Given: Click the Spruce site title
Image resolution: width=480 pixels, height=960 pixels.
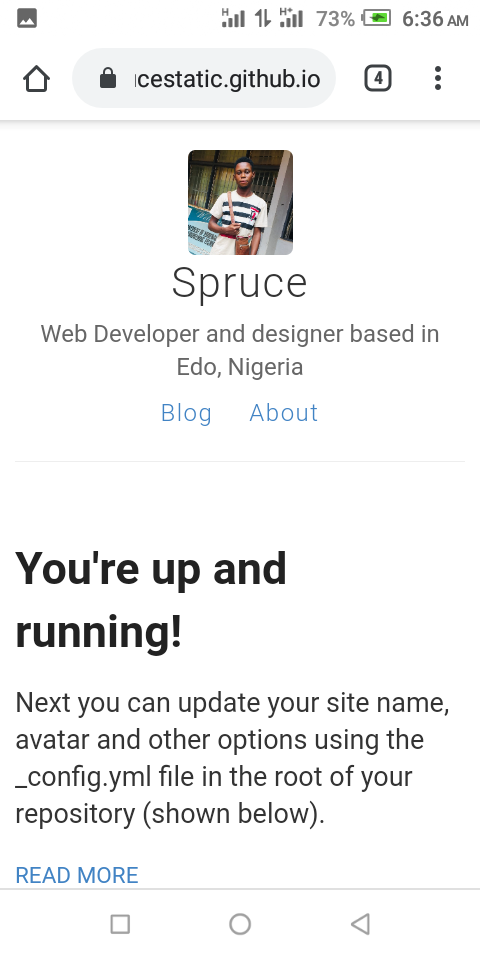Looking at the screenshot, I should (239, 282).
